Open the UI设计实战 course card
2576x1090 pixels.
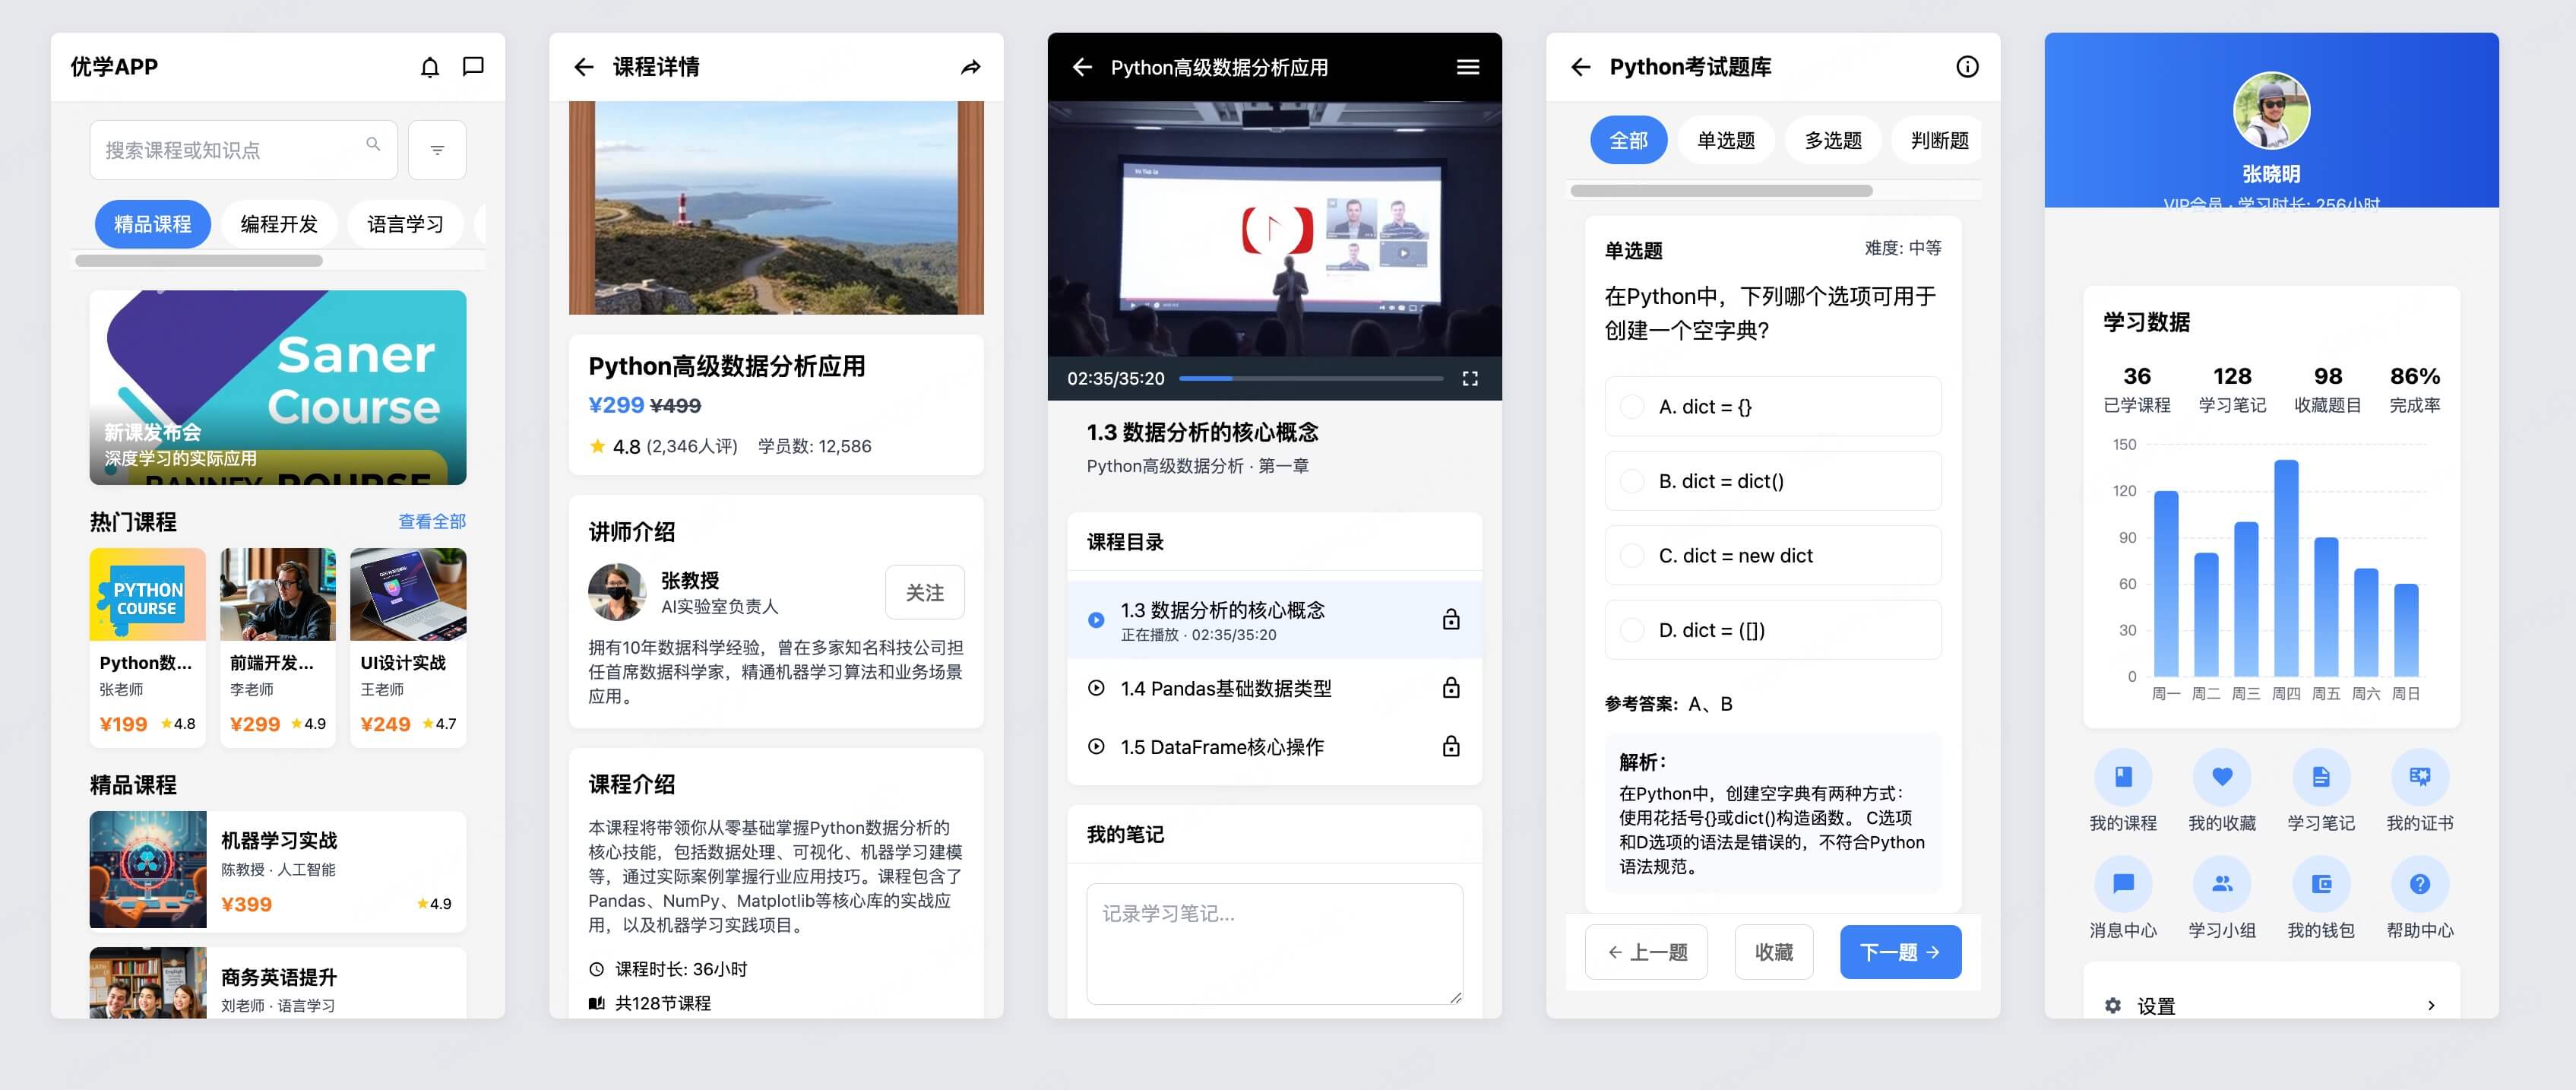click(408, 648)
